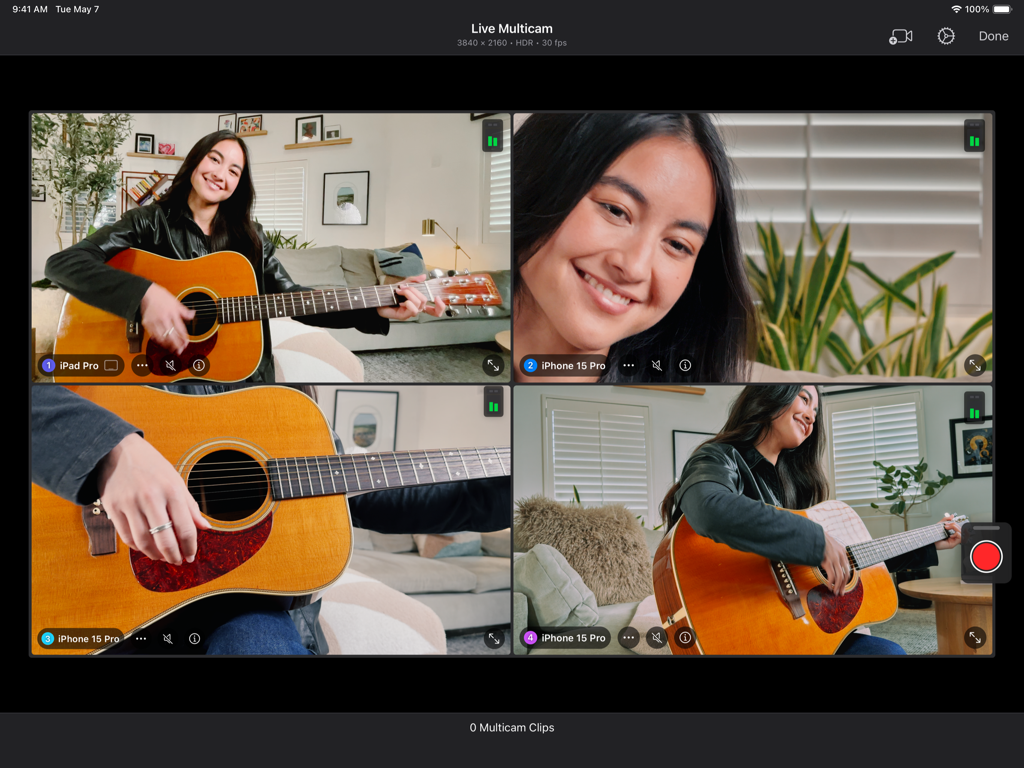Tap the Wi-Fi icon in the status bar
The width and height of the screenshot is (1024, 768).
click(957, 8)
